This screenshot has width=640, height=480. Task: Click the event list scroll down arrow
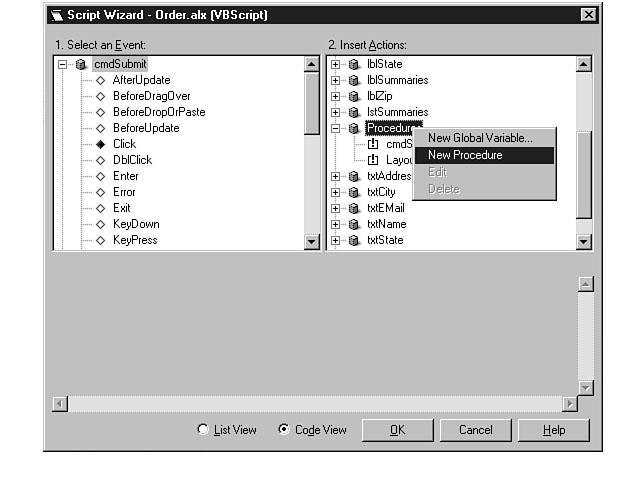[311, 241]
